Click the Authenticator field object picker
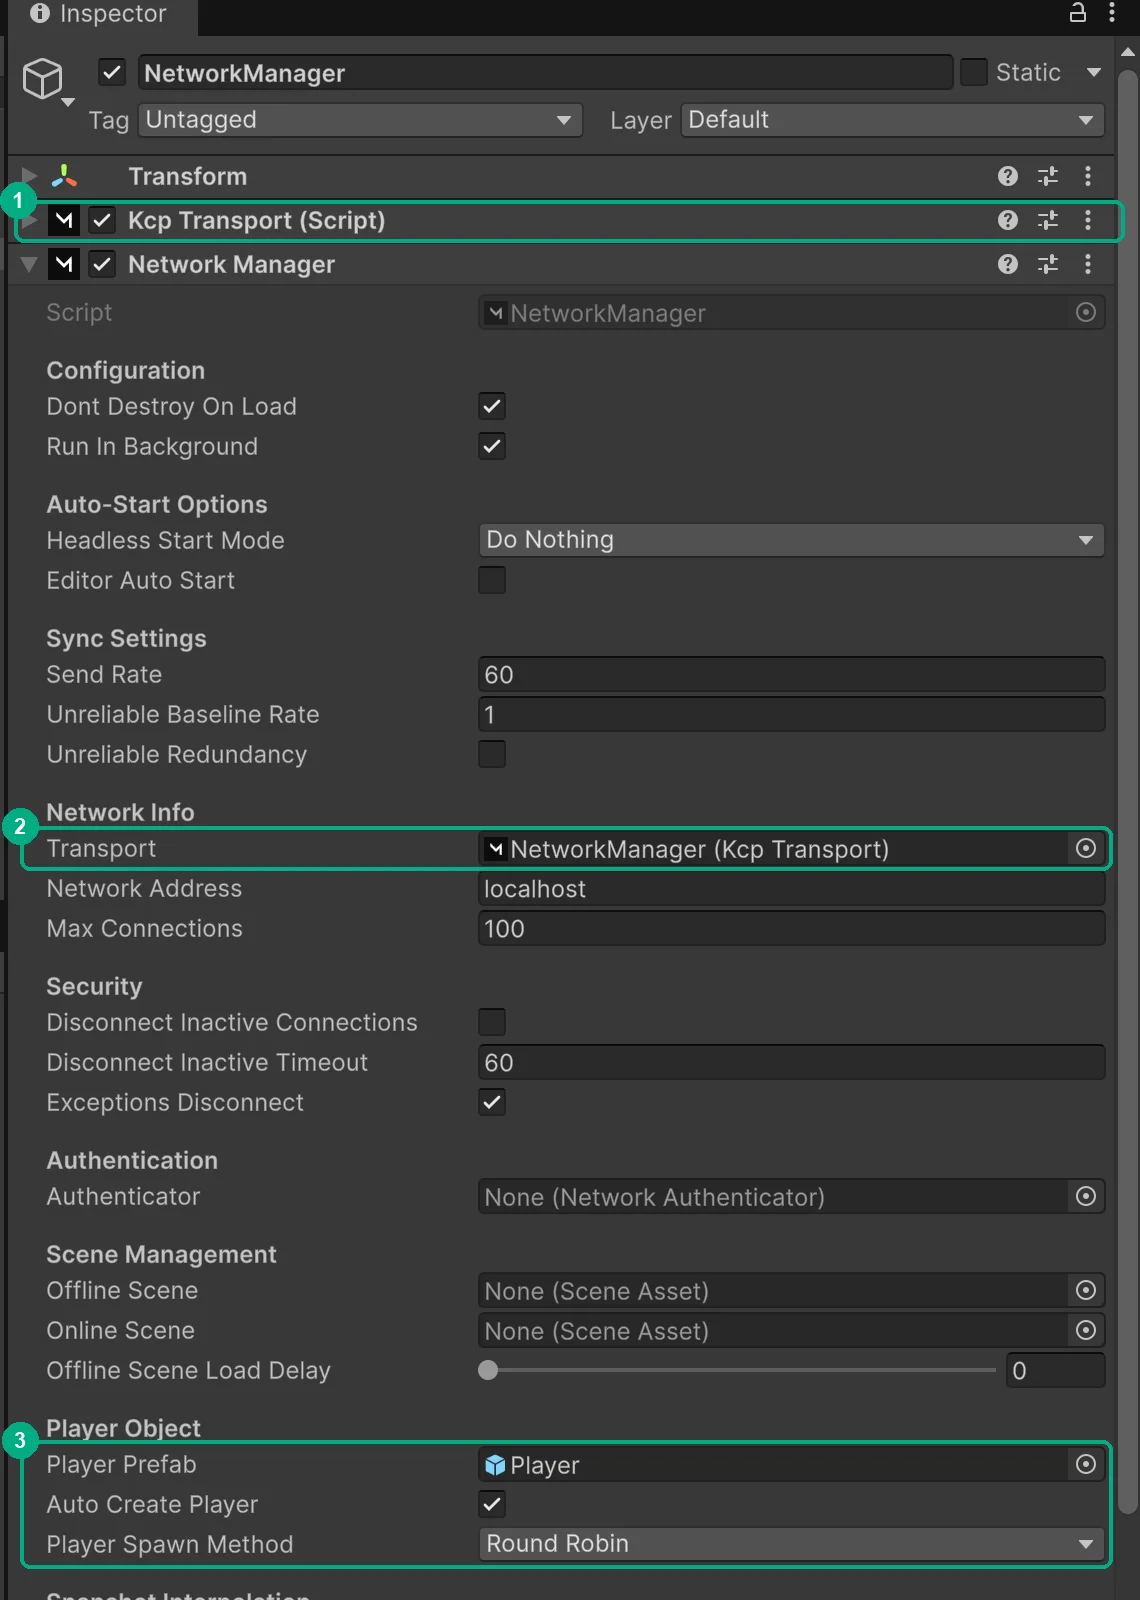 tap(1086, 1196)
